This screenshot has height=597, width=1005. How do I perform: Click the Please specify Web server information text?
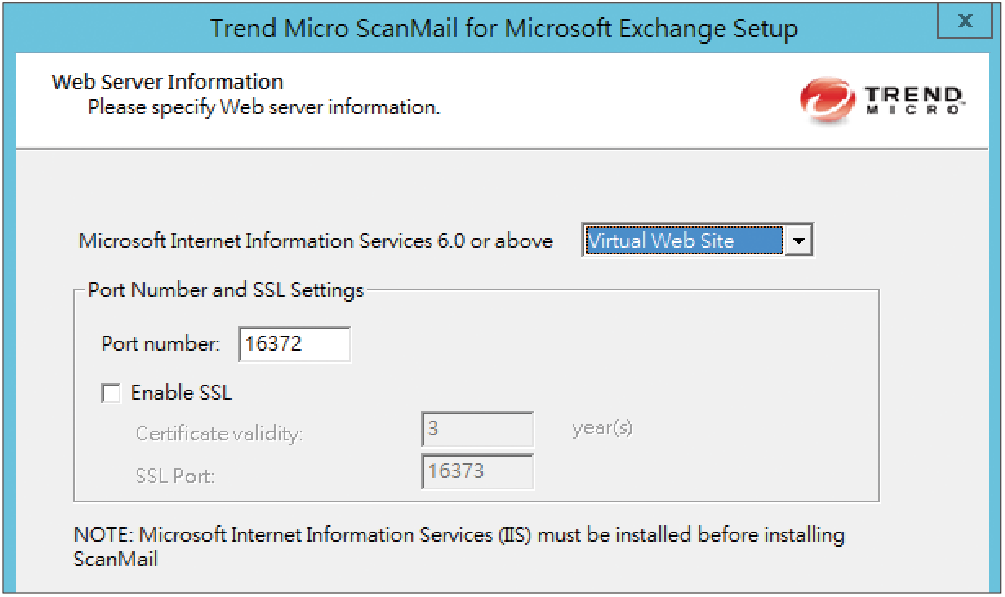(264, 107)
